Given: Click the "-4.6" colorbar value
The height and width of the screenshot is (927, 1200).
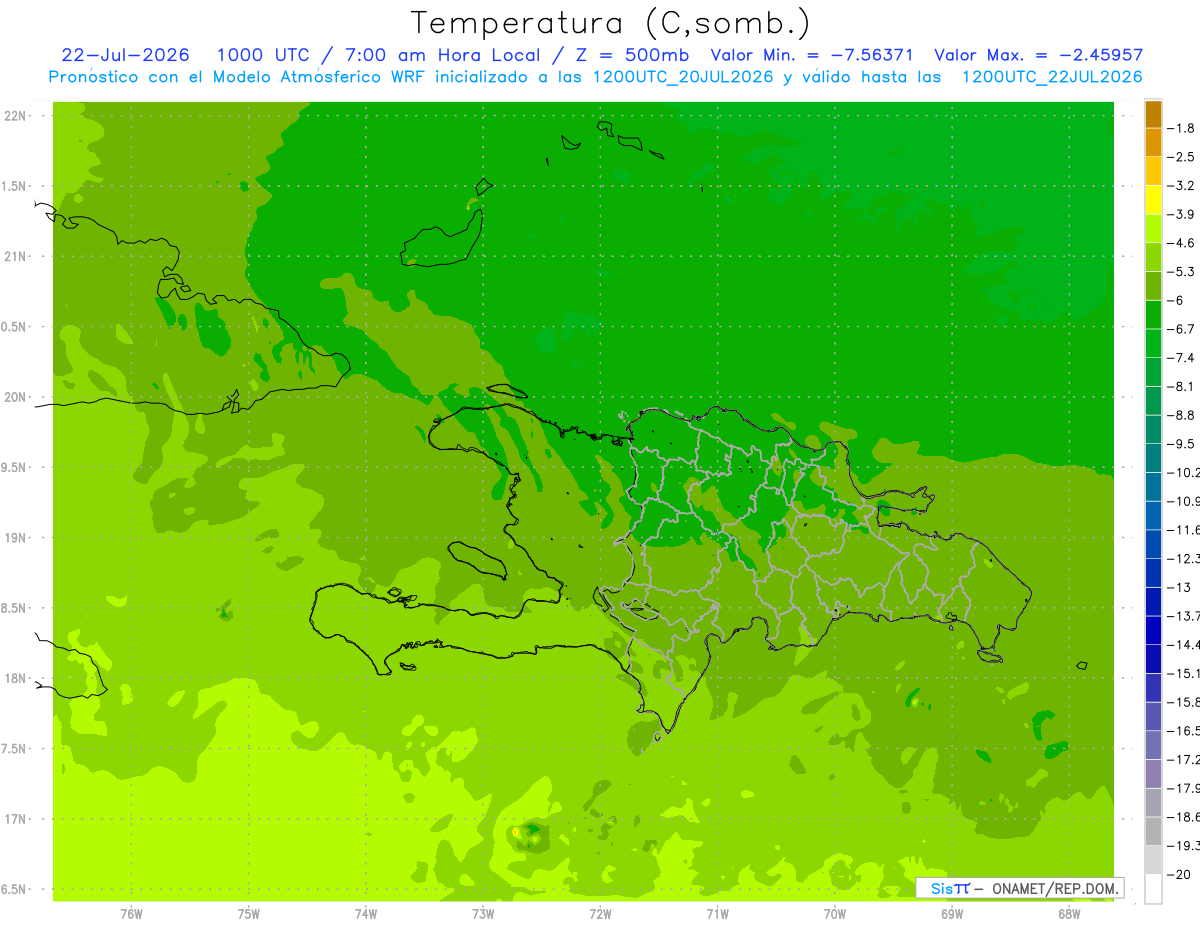Looking at the screenshot, I should 1181,243.
